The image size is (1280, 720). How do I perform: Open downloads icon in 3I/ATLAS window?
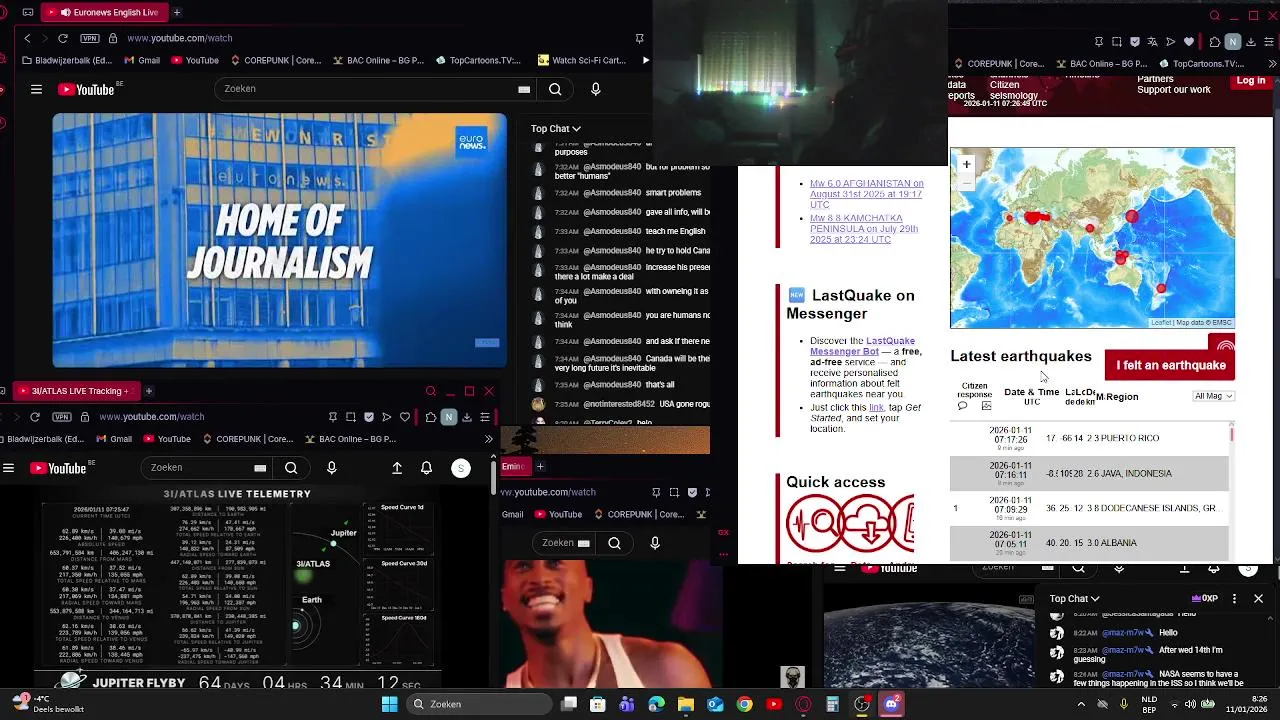(467, 417)
